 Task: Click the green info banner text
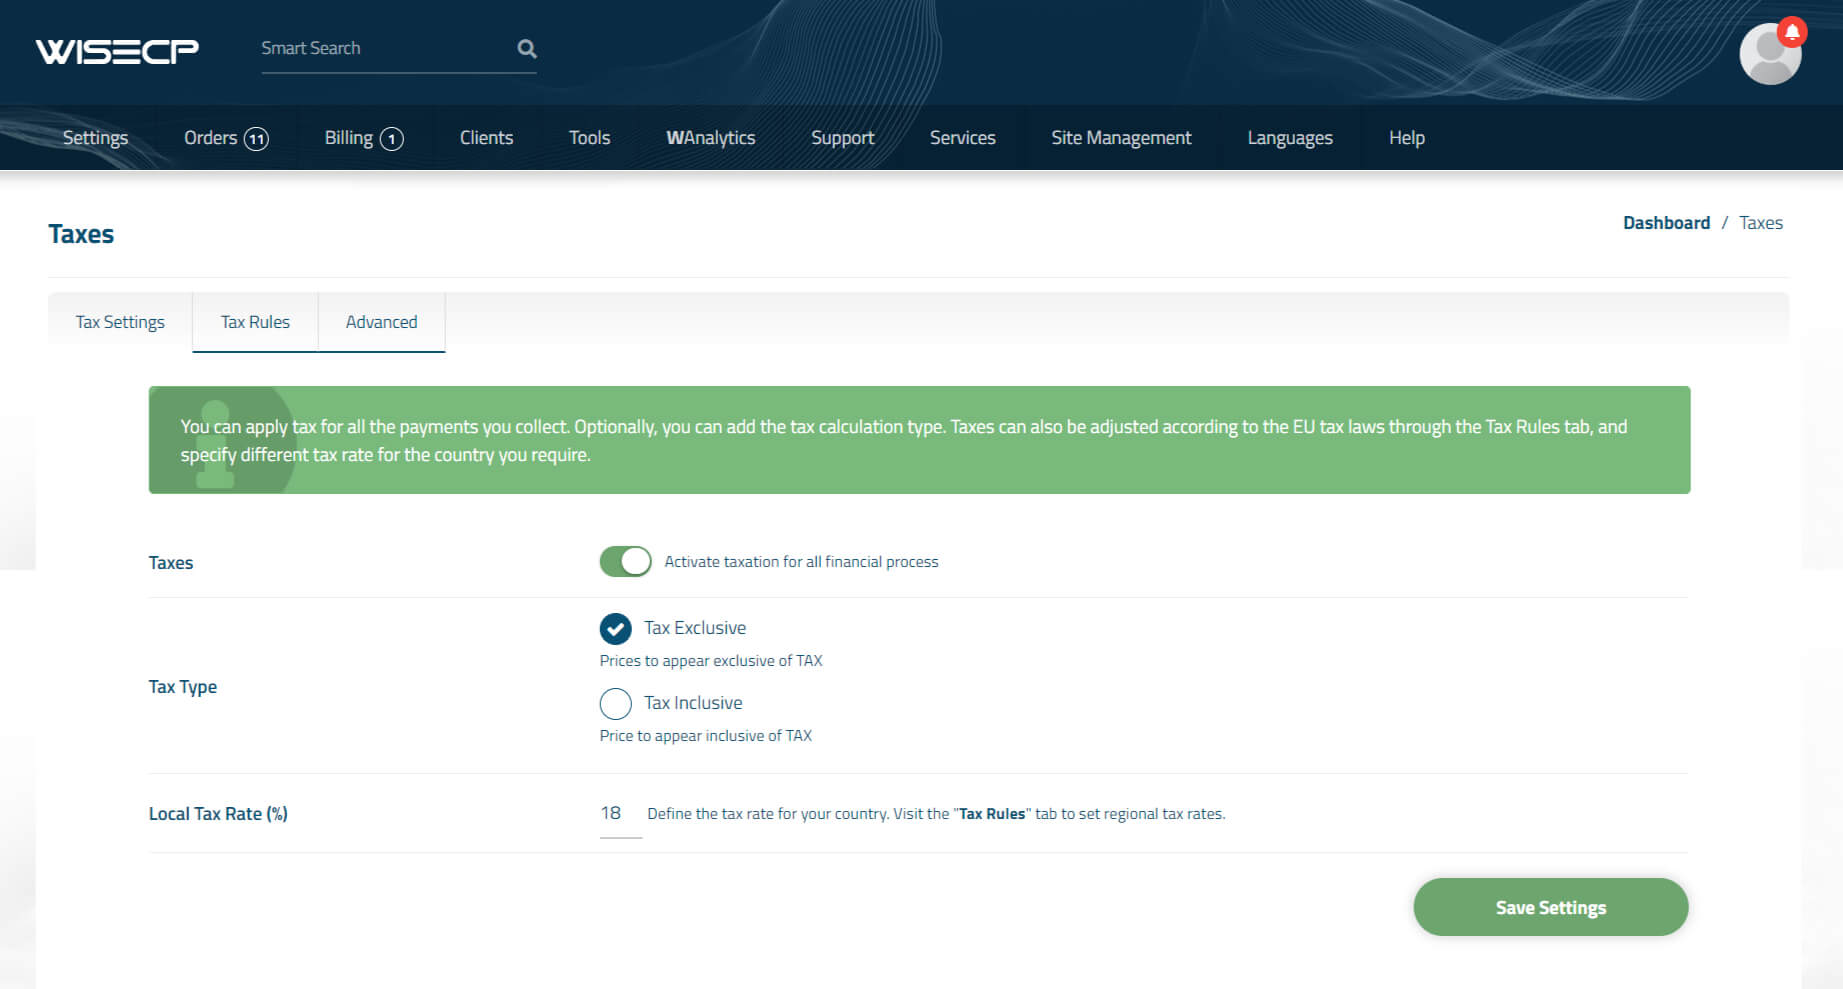903,440
